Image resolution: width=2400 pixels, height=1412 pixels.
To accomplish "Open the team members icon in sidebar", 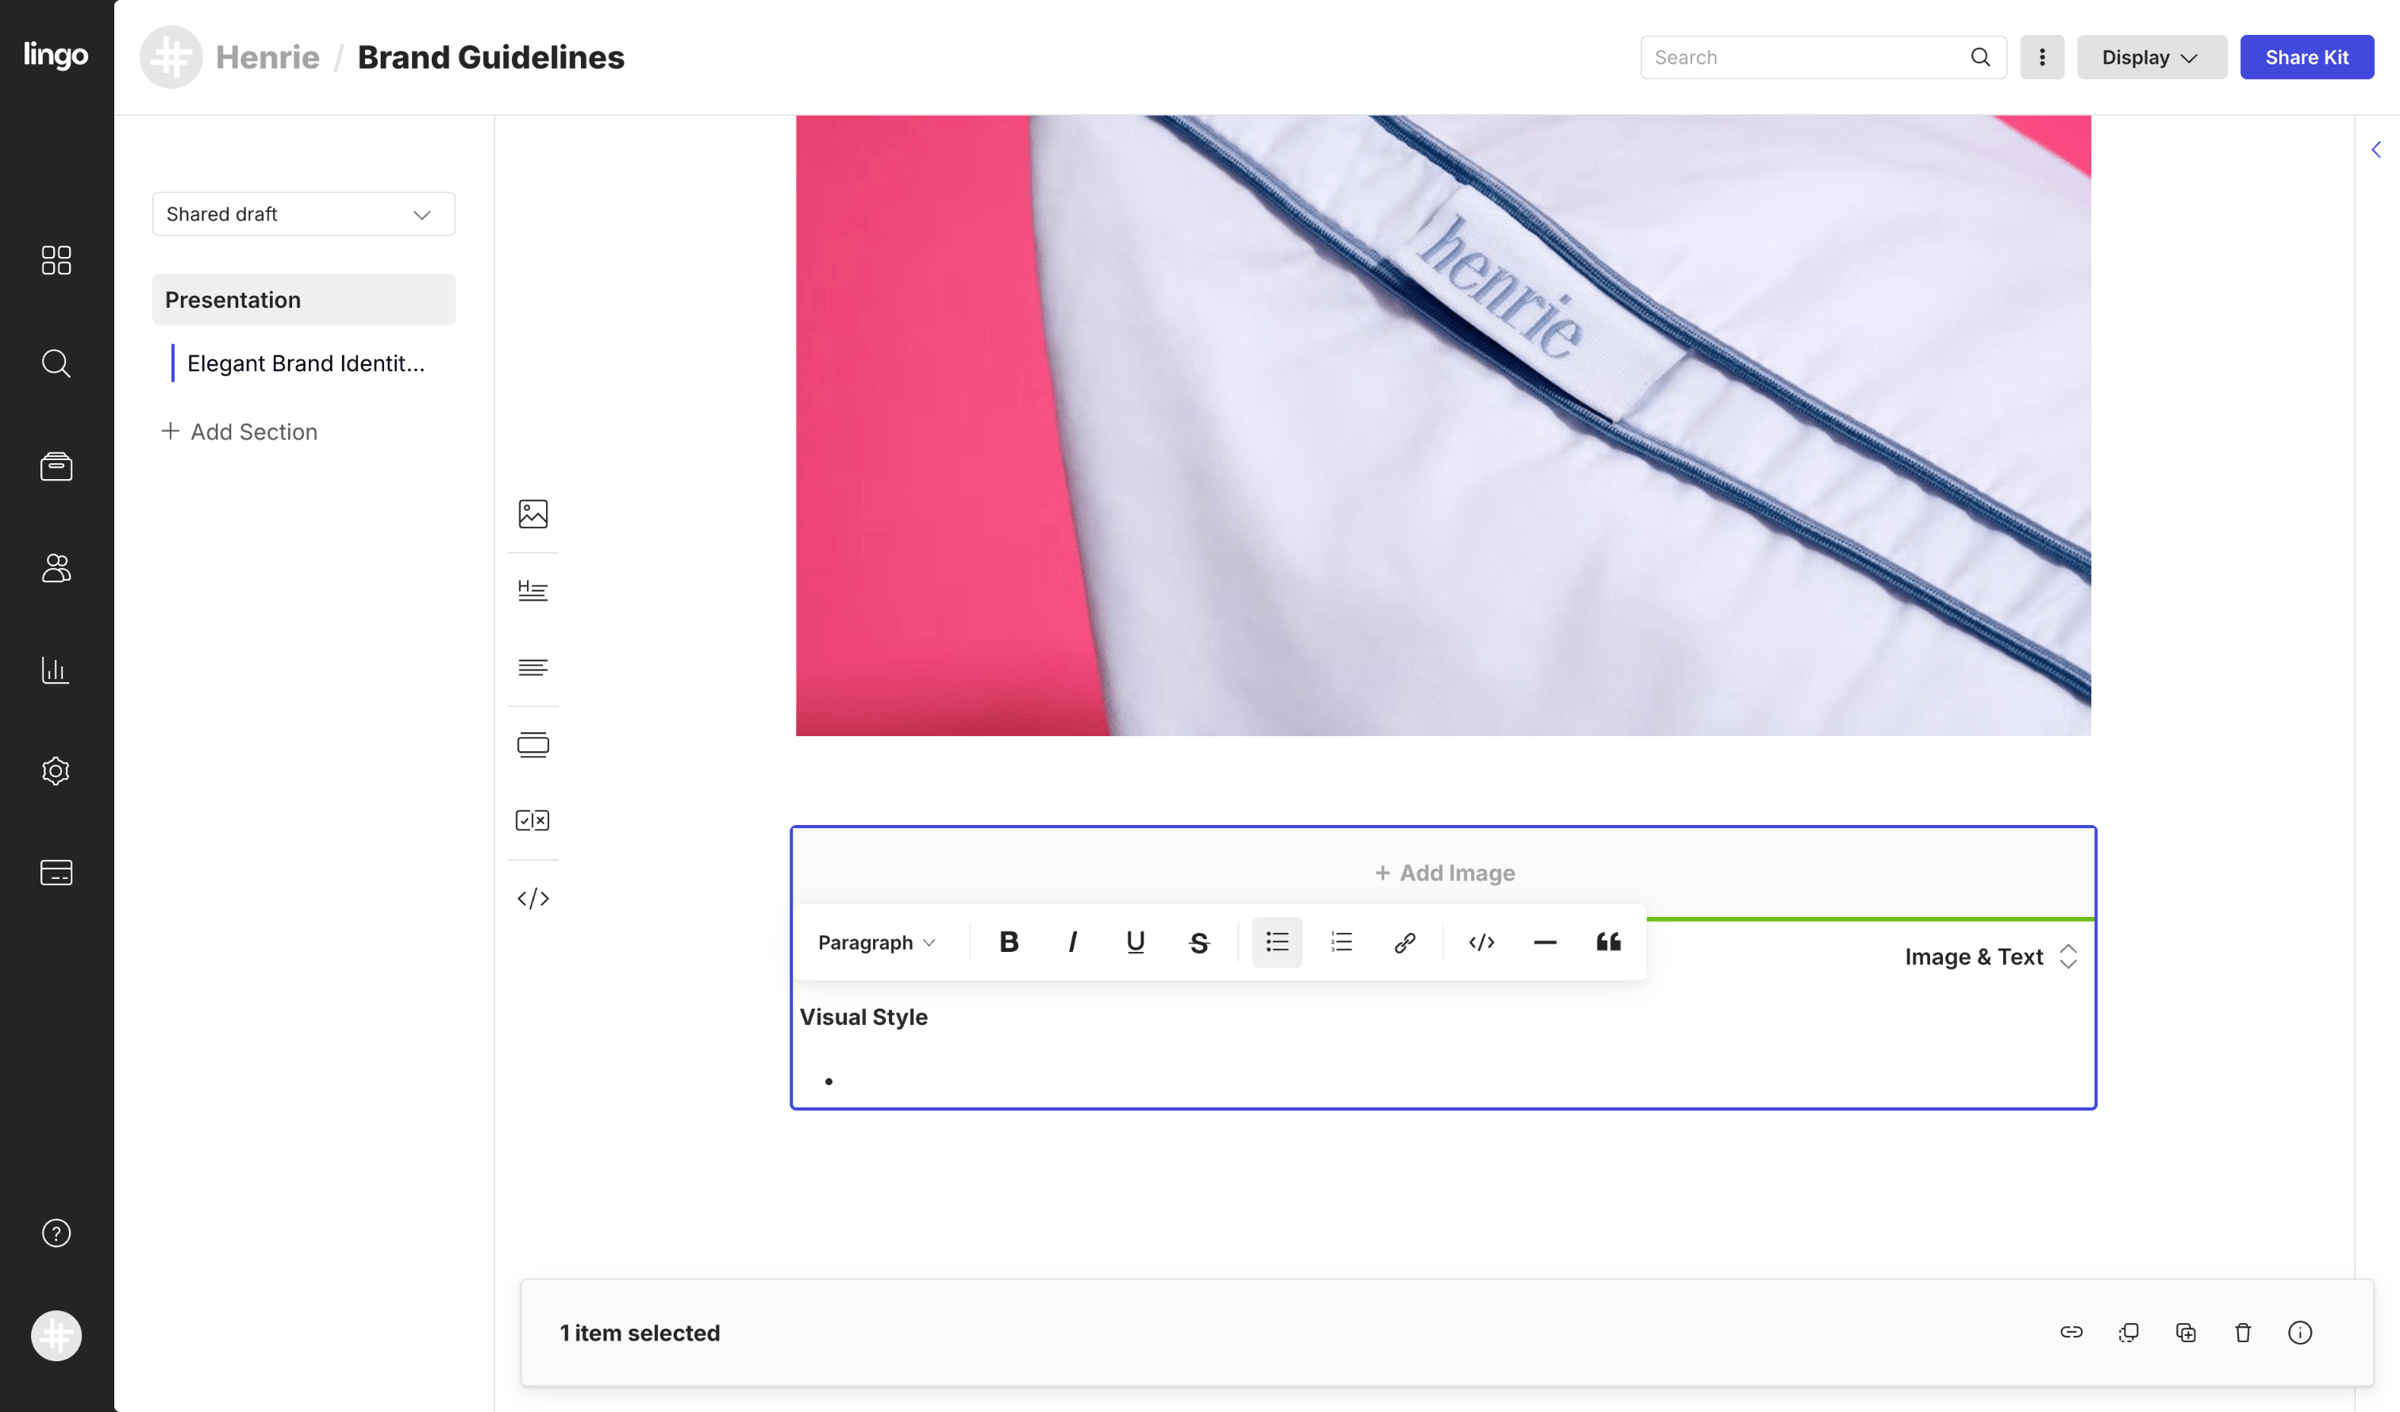I will 56,568.
